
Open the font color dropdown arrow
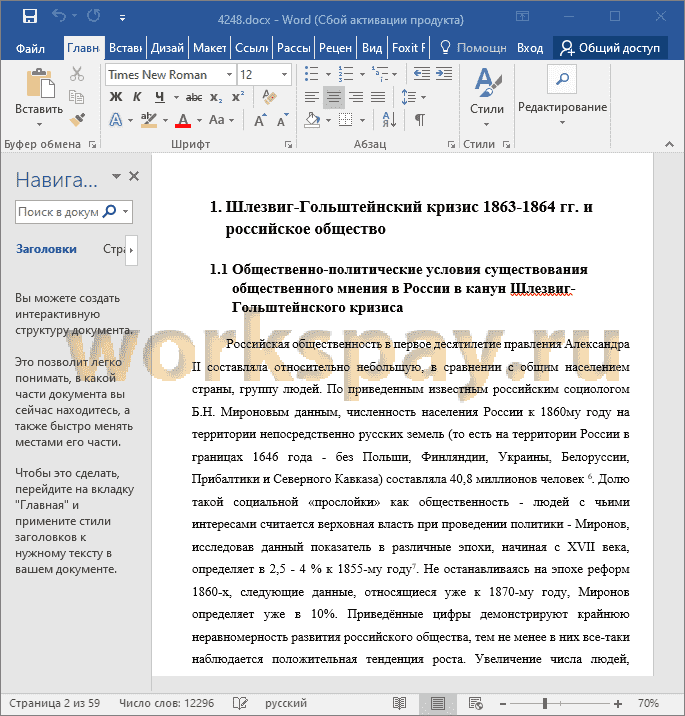coord(200,121)
